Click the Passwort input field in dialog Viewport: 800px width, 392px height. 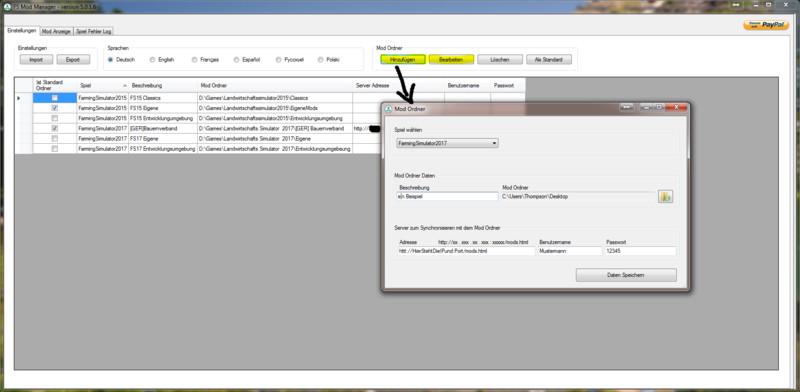coord(640,251)
